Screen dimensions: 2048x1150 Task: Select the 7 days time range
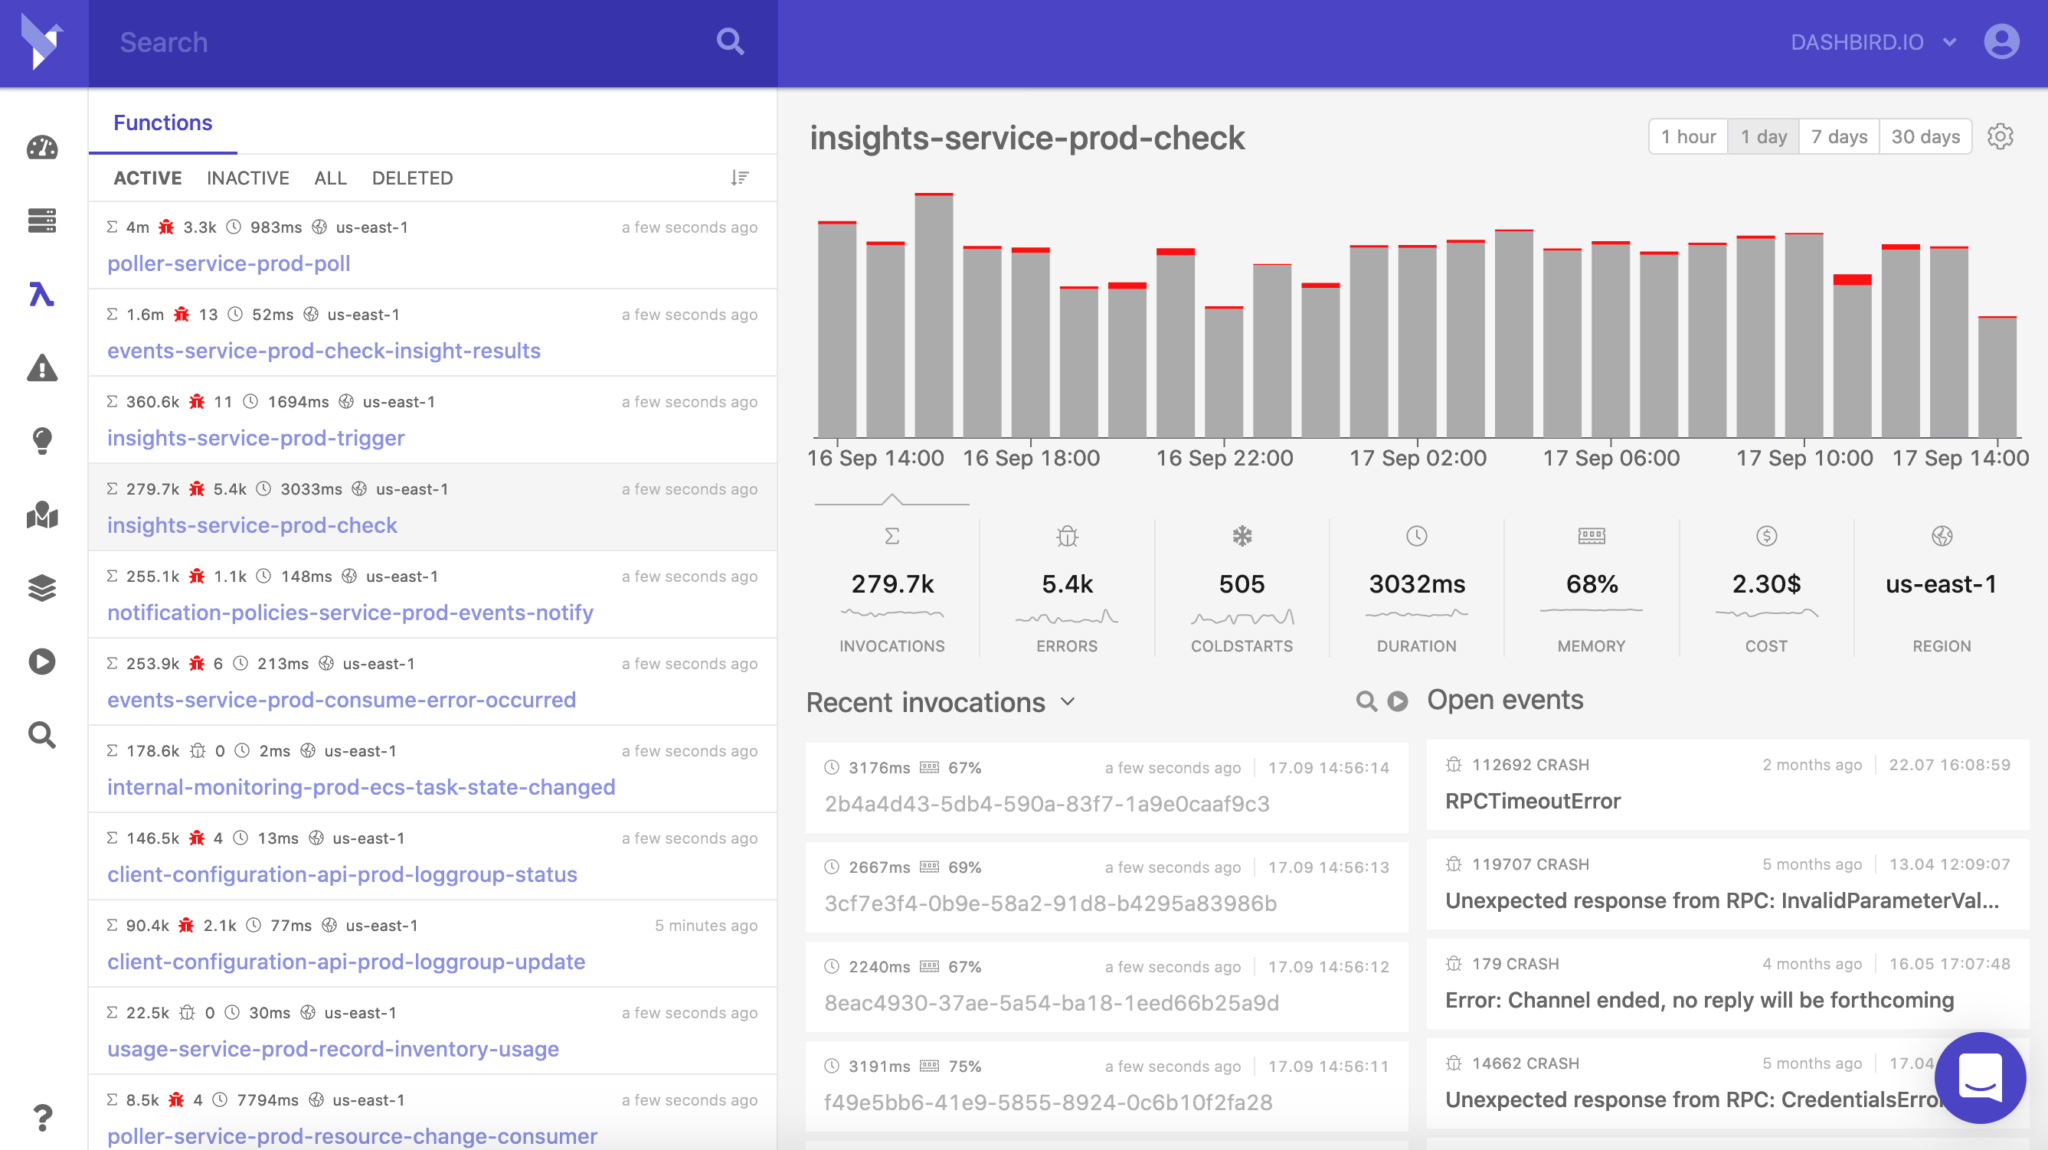(x=1839, y=137)
